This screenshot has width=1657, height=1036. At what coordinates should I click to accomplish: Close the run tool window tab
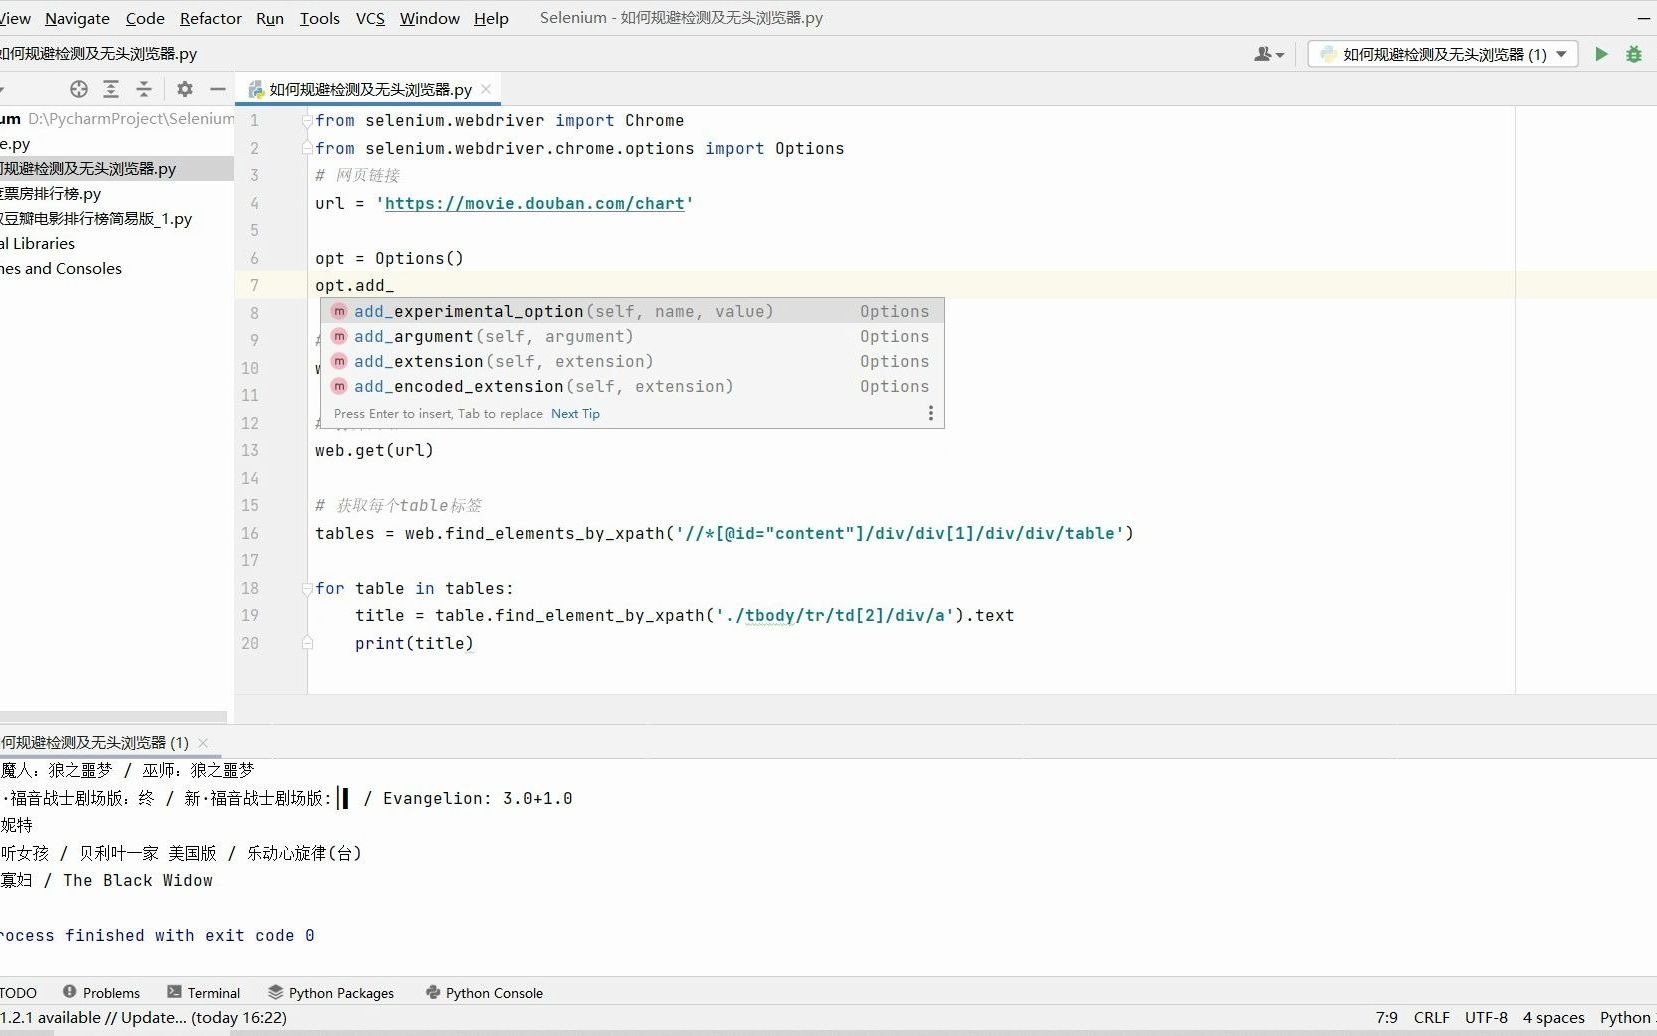click(203, 742)
